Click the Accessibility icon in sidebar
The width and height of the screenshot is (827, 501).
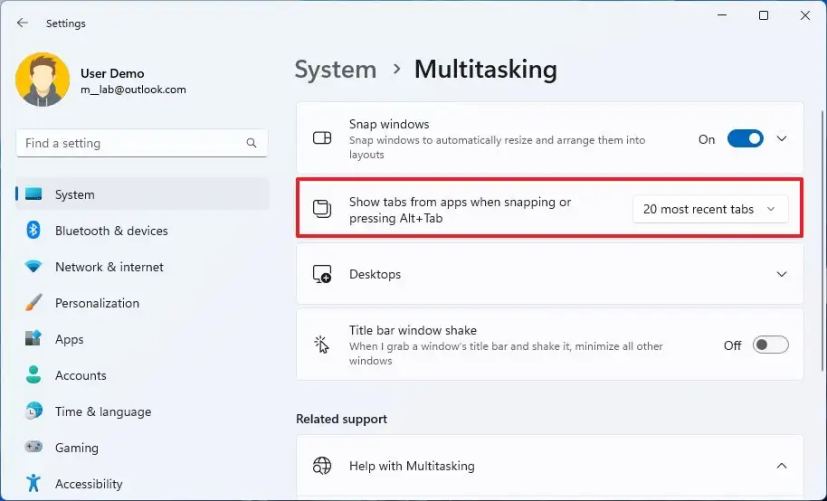pyautogui.click(x=34, y=484)
